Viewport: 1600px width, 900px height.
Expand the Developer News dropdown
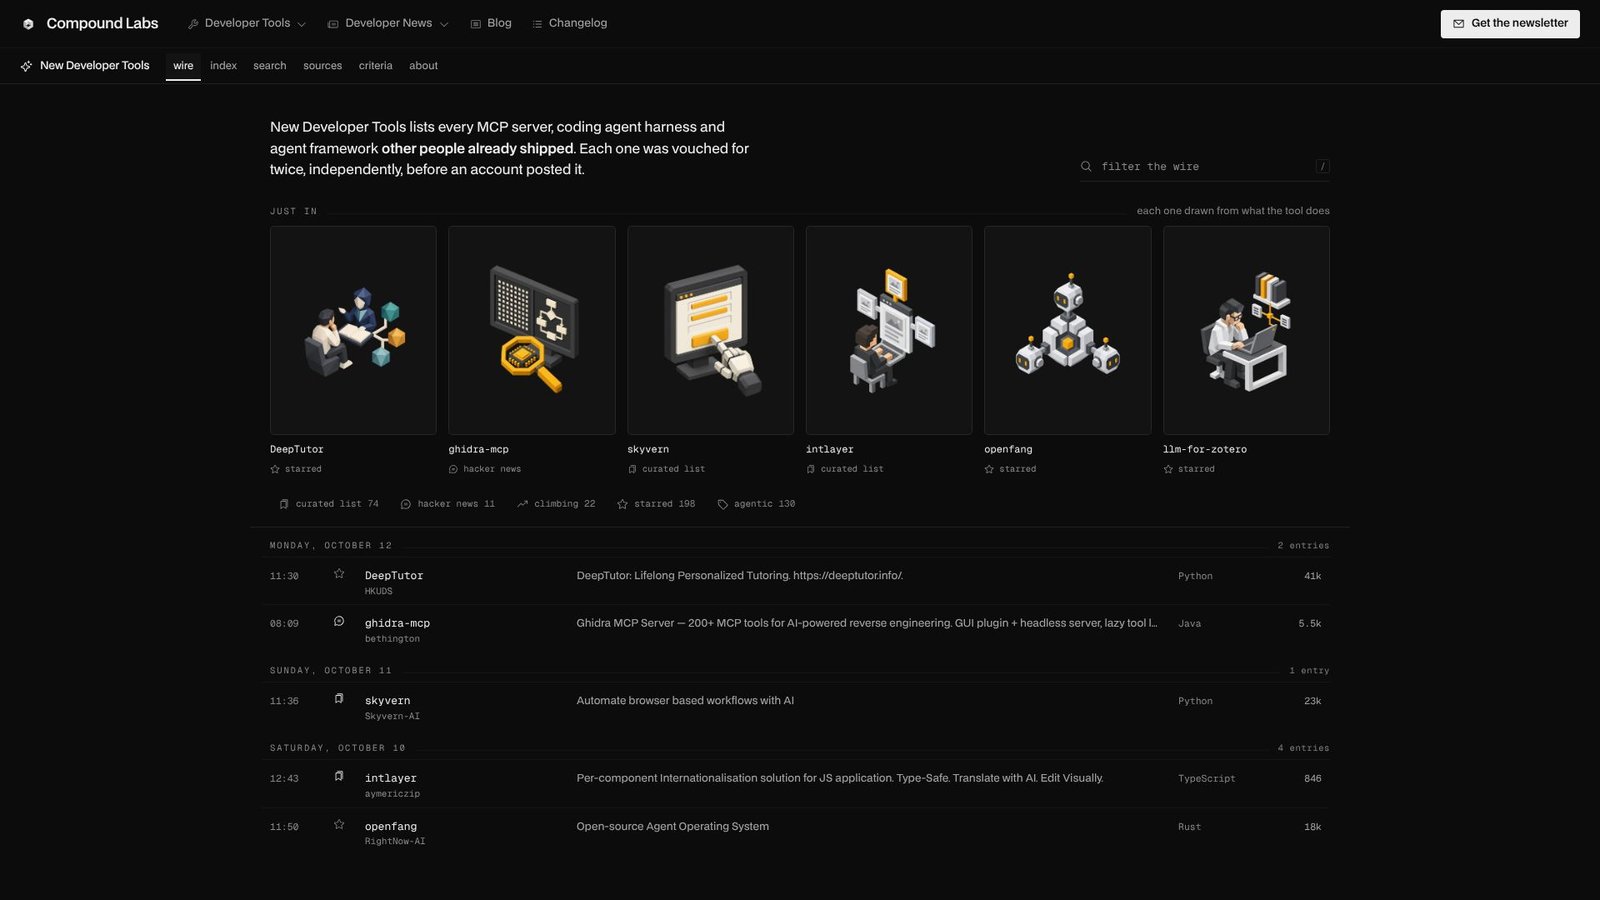[x=388, y=23]
